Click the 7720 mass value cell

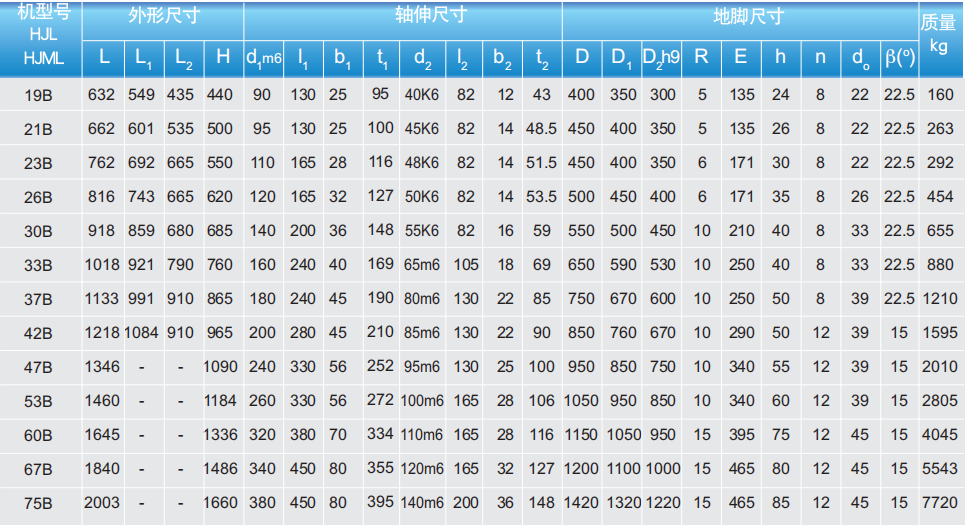tap(940, 503)
